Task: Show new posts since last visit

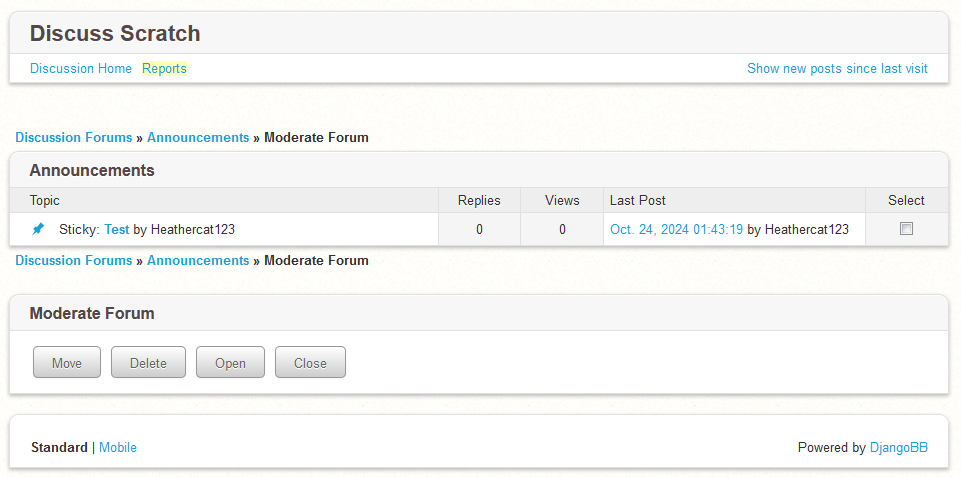Action: 837,69
